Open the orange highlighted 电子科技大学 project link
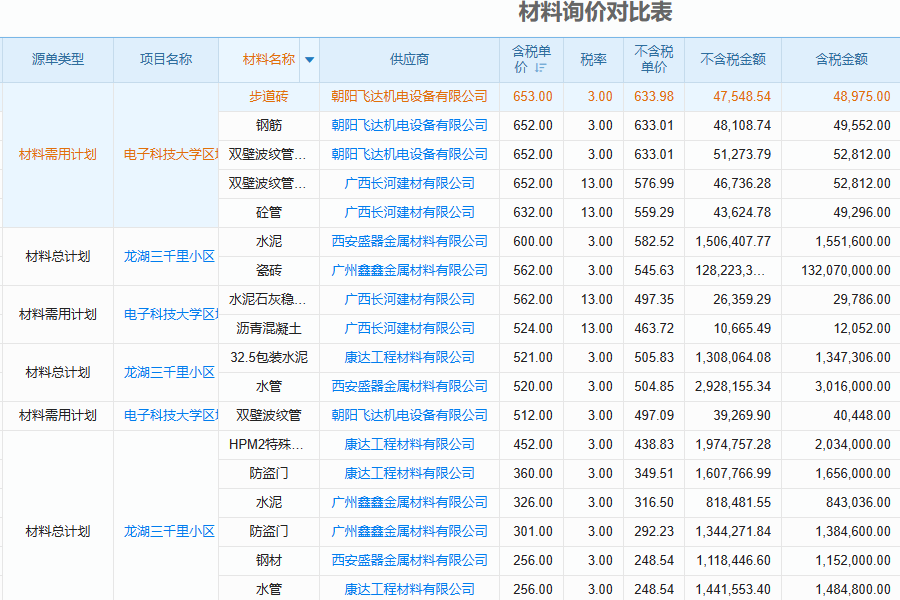 point(170,155)
